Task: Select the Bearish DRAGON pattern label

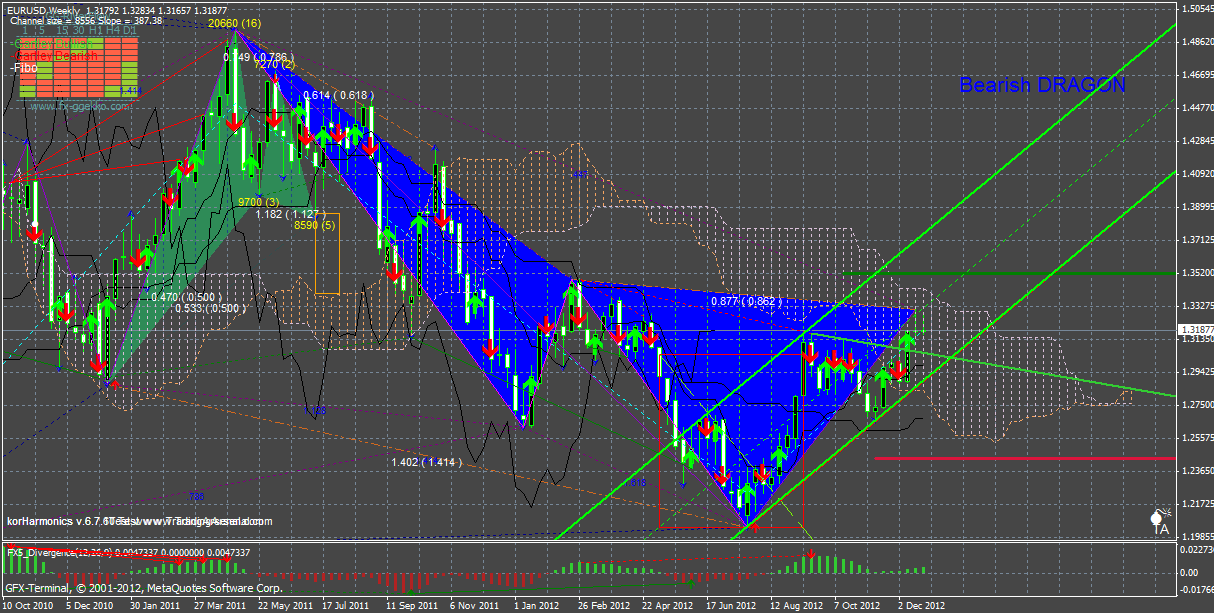Action: click(1042, 86)
